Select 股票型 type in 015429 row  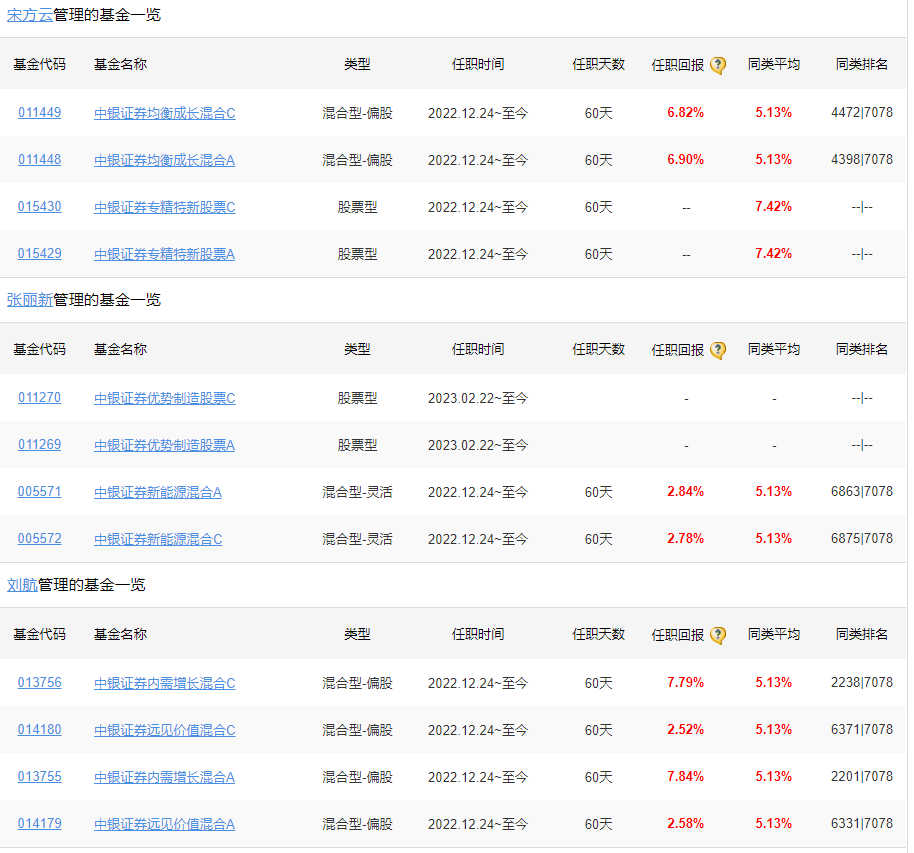(x=357, y=254)
